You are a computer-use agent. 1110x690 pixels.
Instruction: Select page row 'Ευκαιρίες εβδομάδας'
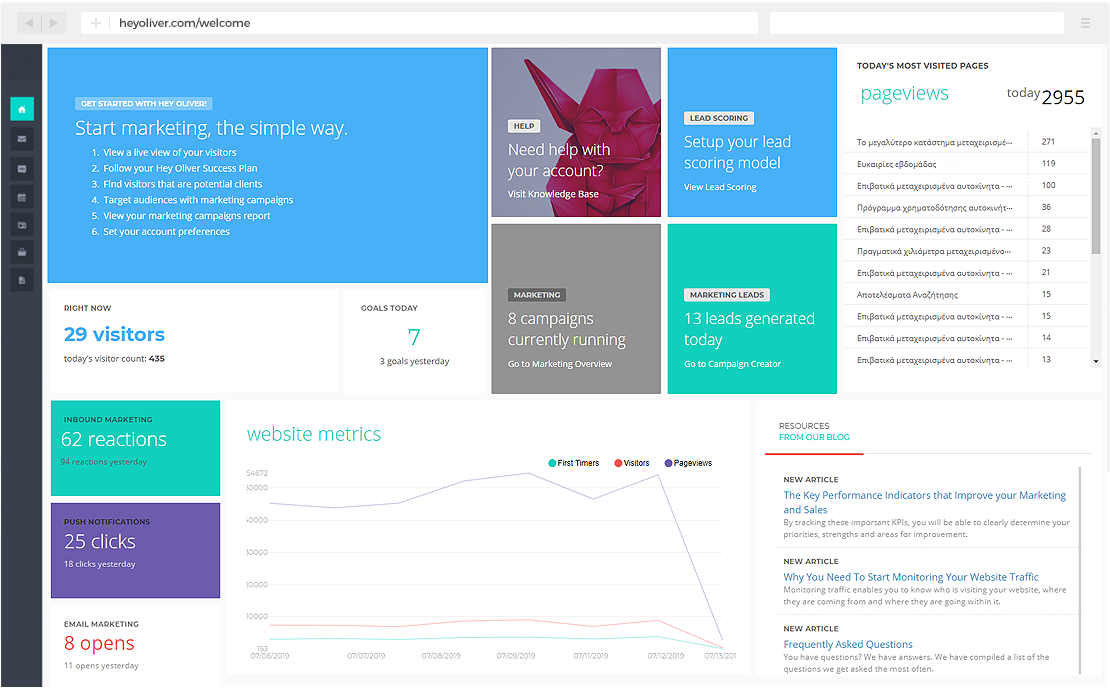pyautogui.click(x=967, y=164)
